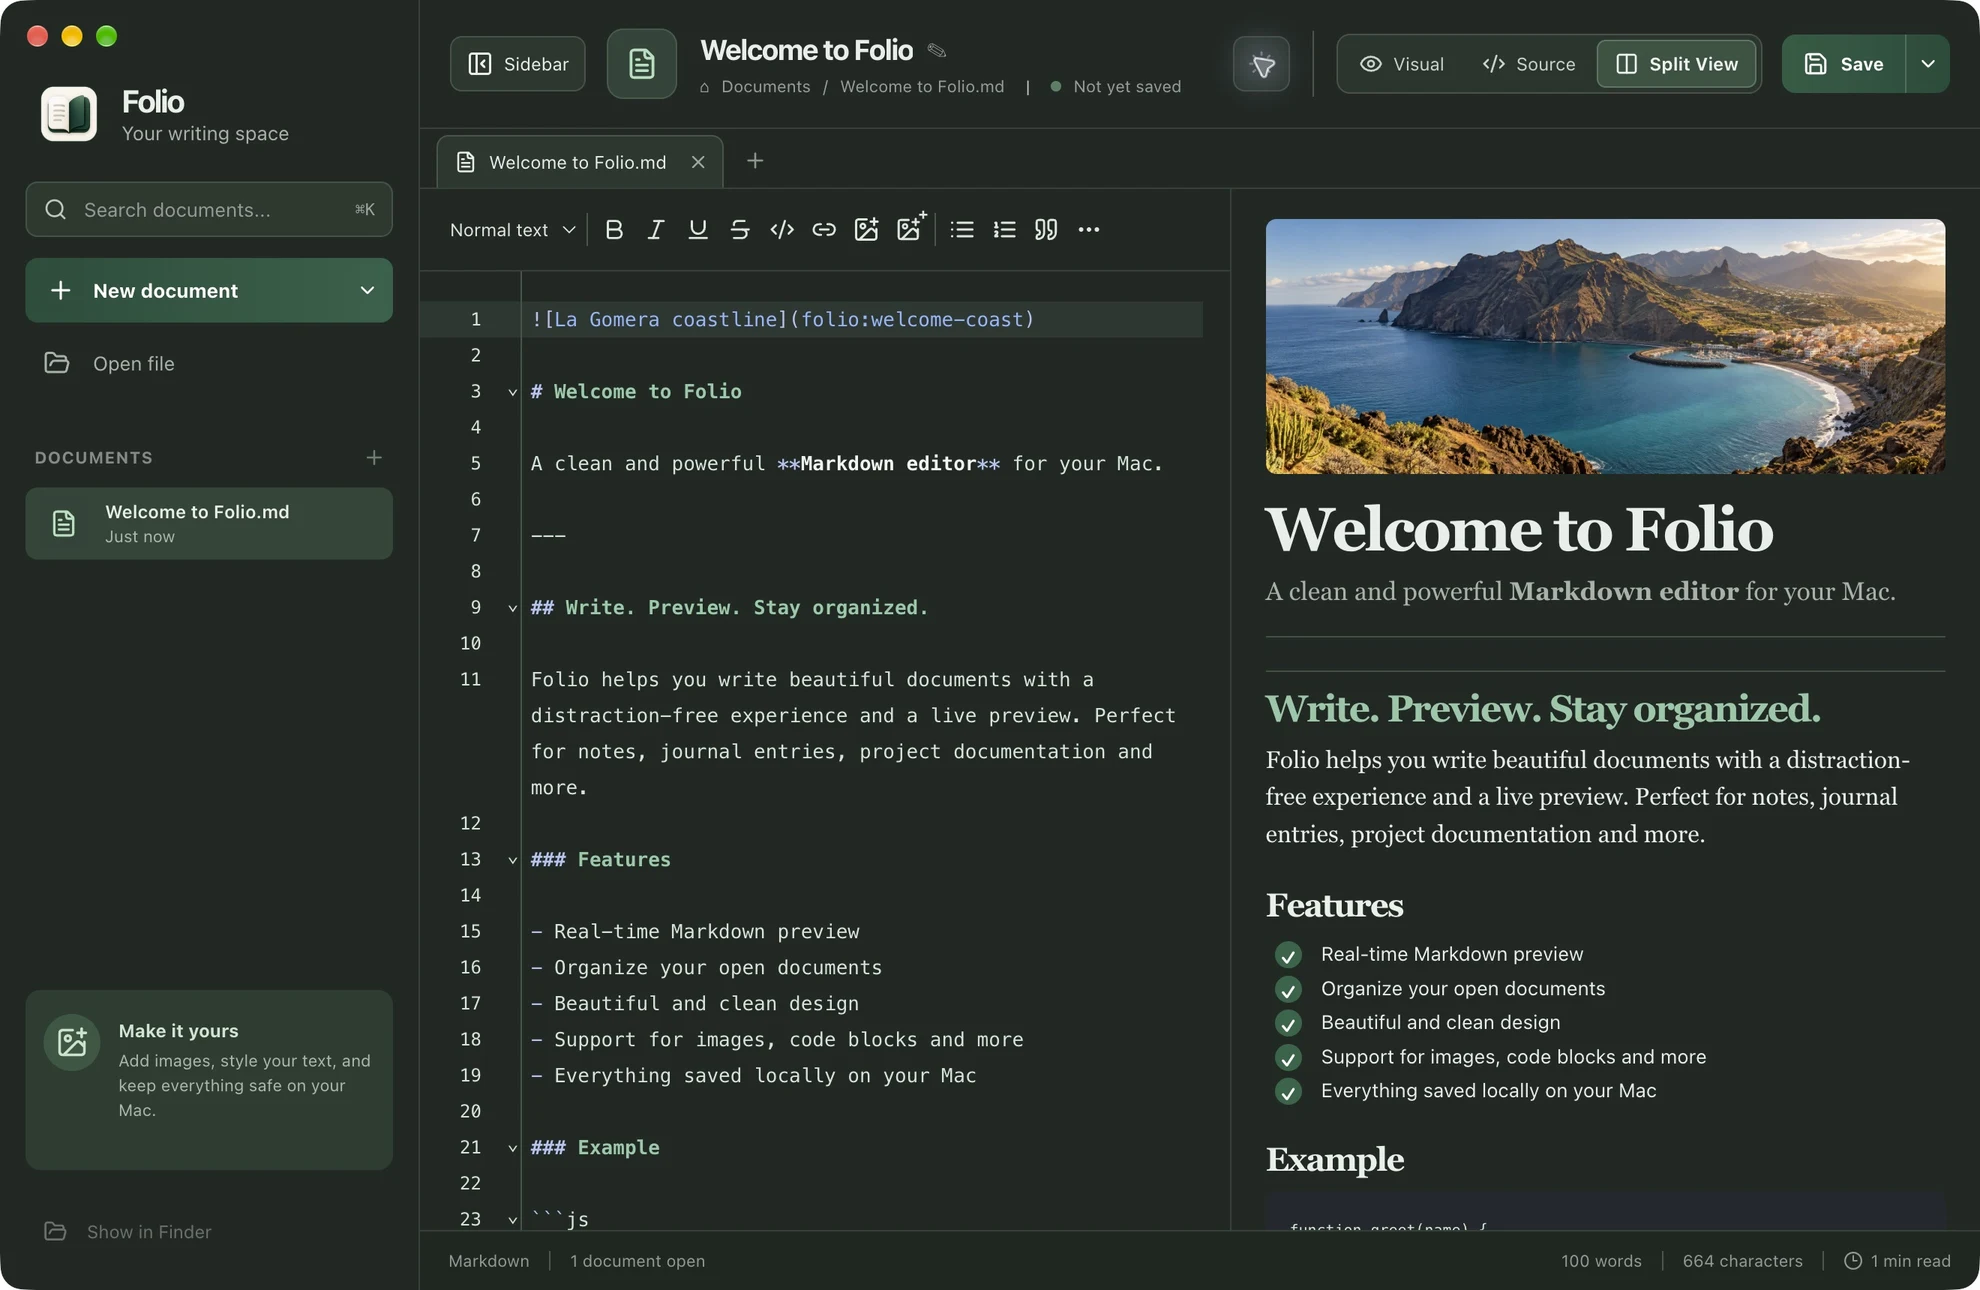
Task: Open the New document dropdown chevron
Action: pos(367,290)
